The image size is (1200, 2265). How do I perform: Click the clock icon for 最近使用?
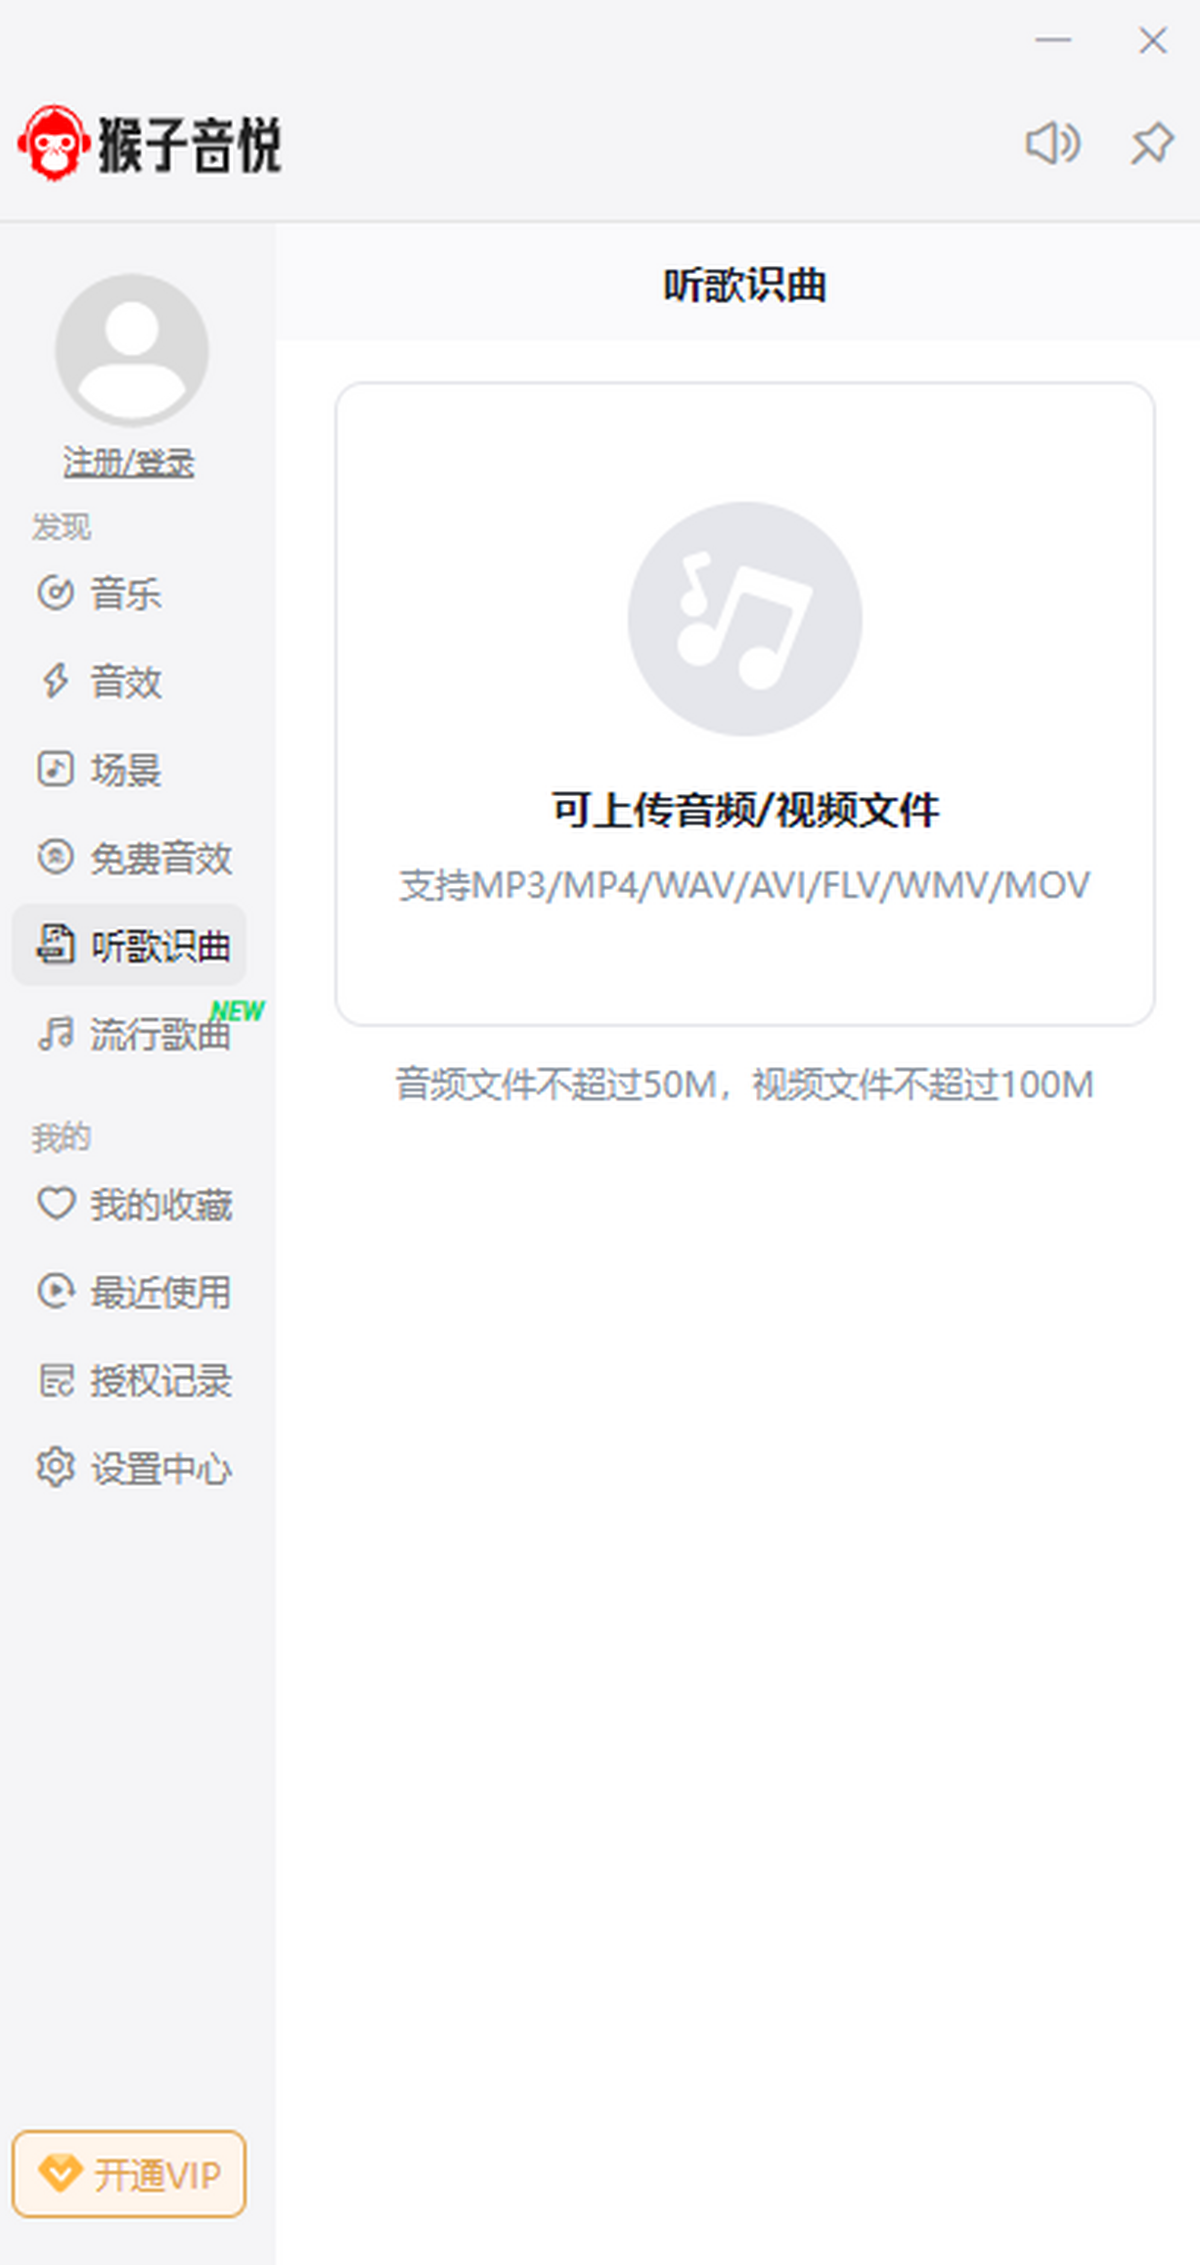click(x=55, y=1291)
